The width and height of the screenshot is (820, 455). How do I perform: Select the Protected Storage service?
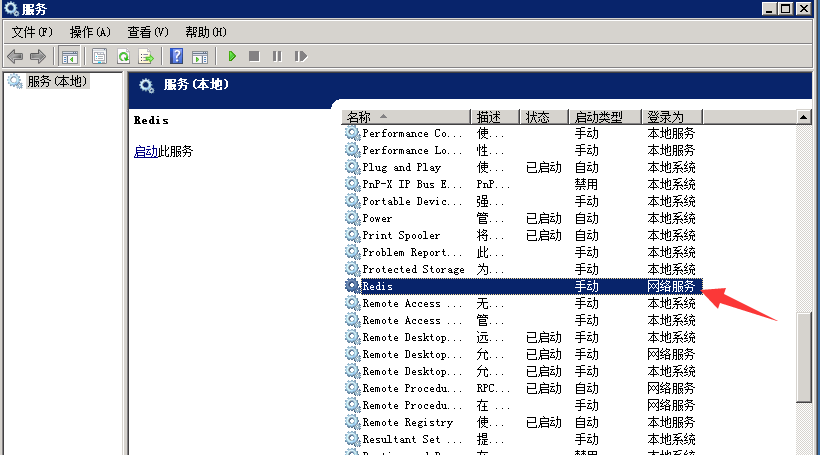coord(522,269)
